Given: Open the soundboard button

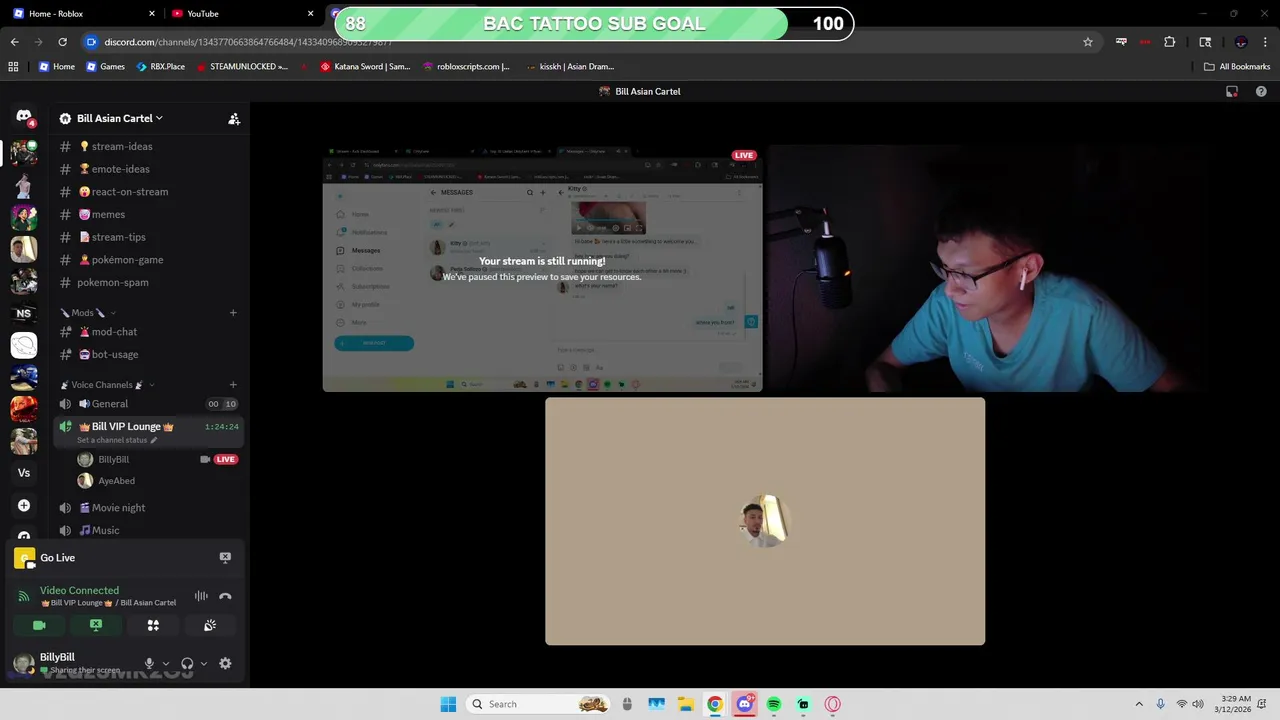Looking at the screenshot, I should click(x=210, y=625).
